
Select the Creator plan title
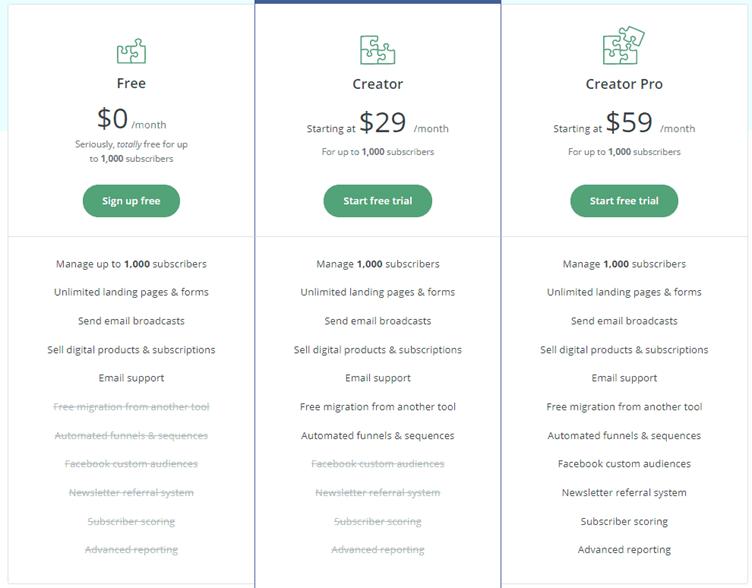(x=378, y=84)
